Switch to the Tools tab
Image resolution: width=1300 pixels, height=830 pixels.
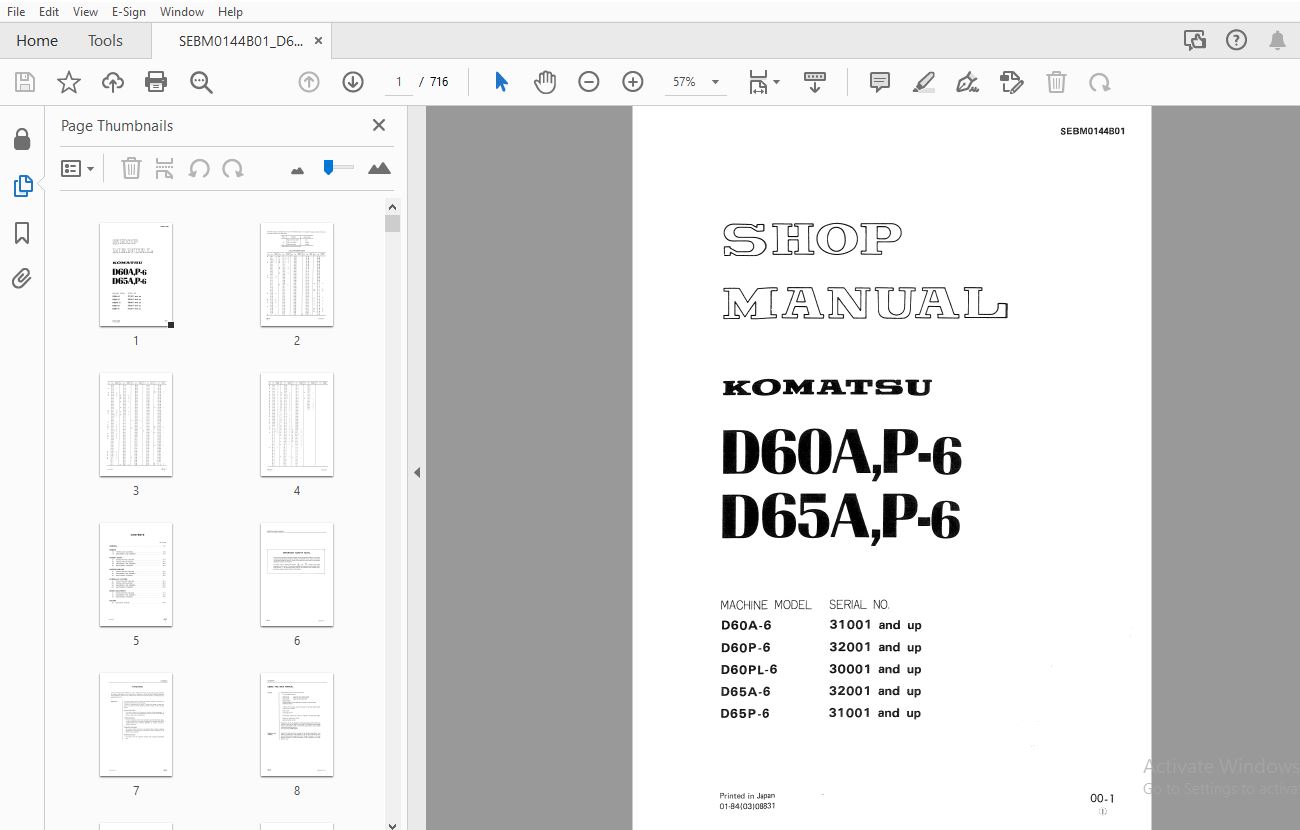[x=105, y=40]
